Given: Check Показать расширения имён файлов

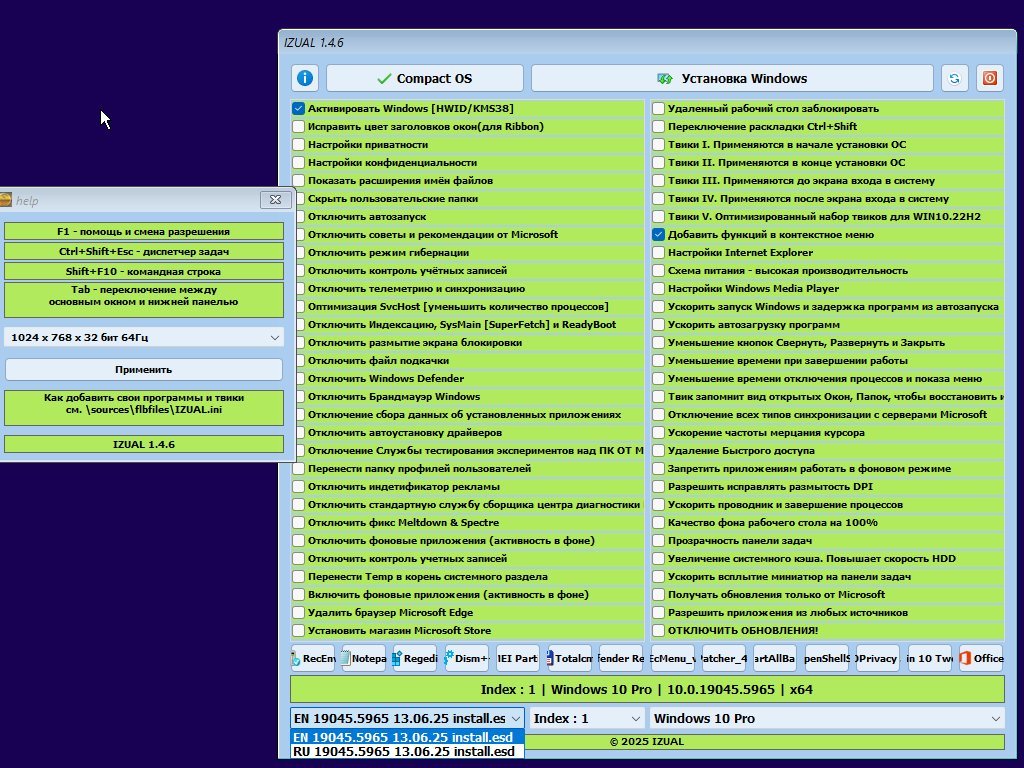Looking at the screenshot, I should 298,180.
